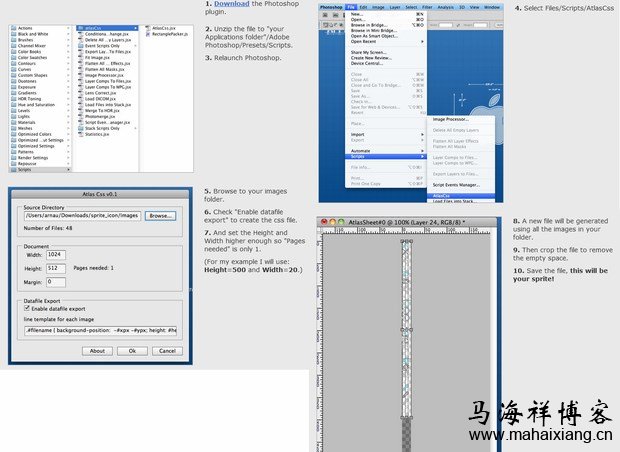Click the Width field showing 1024
620x452 pixels.
pos(56,255)
